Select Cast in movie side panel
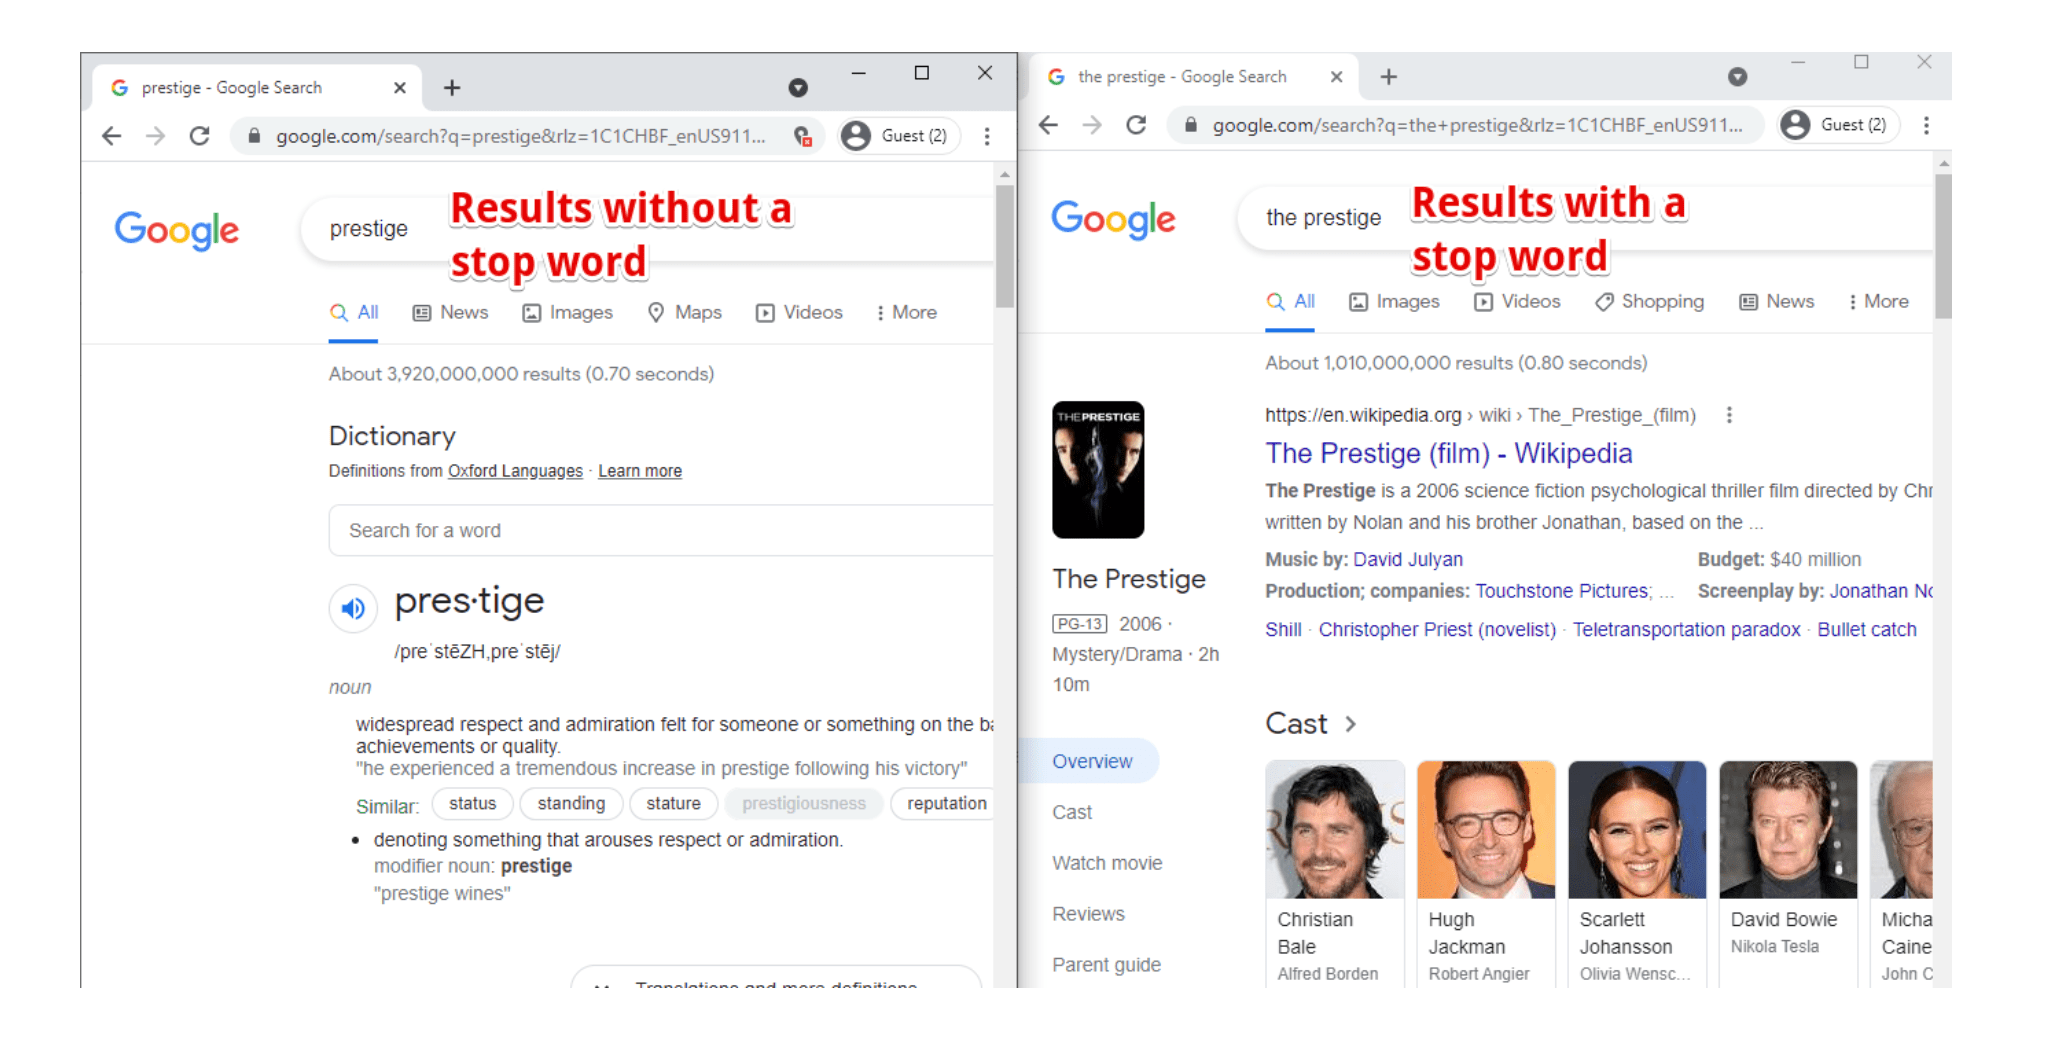 pyautogui.click(x=1072, y=813)
